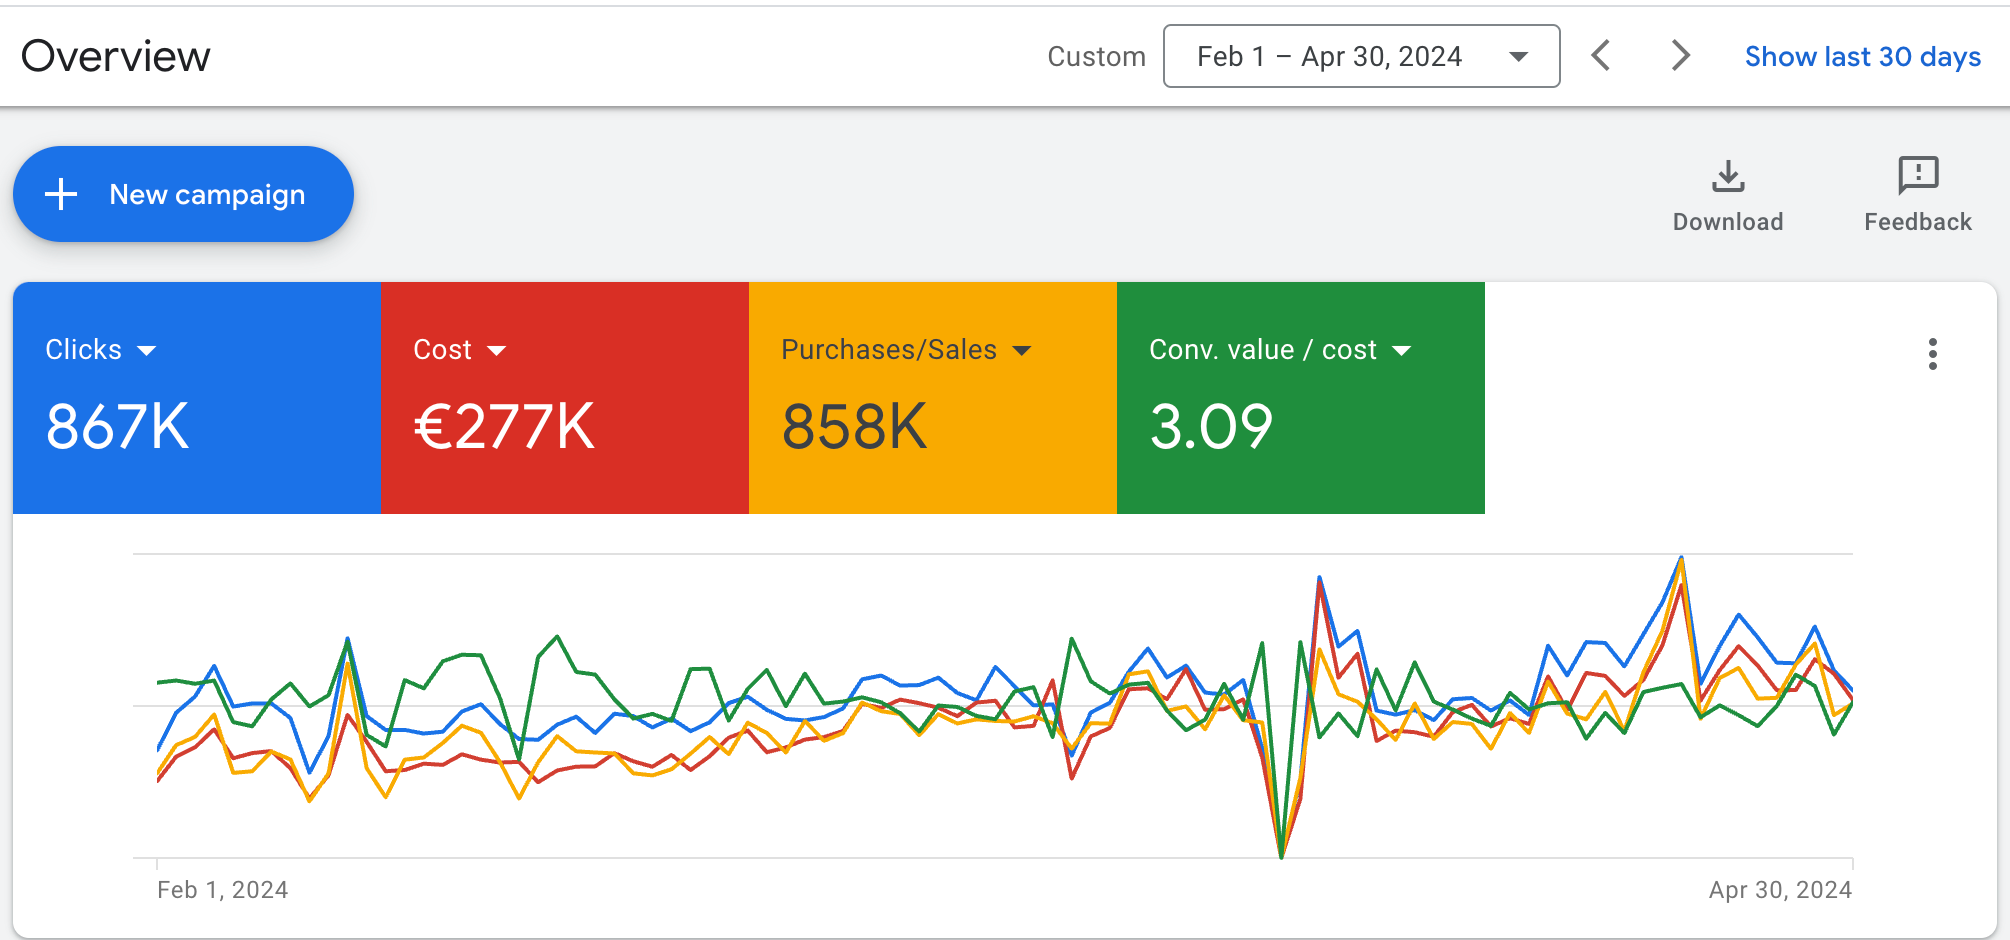Open the three-dot more options menu
The width and height of the screenshot is (2010, 940).
coord(1932,354)
